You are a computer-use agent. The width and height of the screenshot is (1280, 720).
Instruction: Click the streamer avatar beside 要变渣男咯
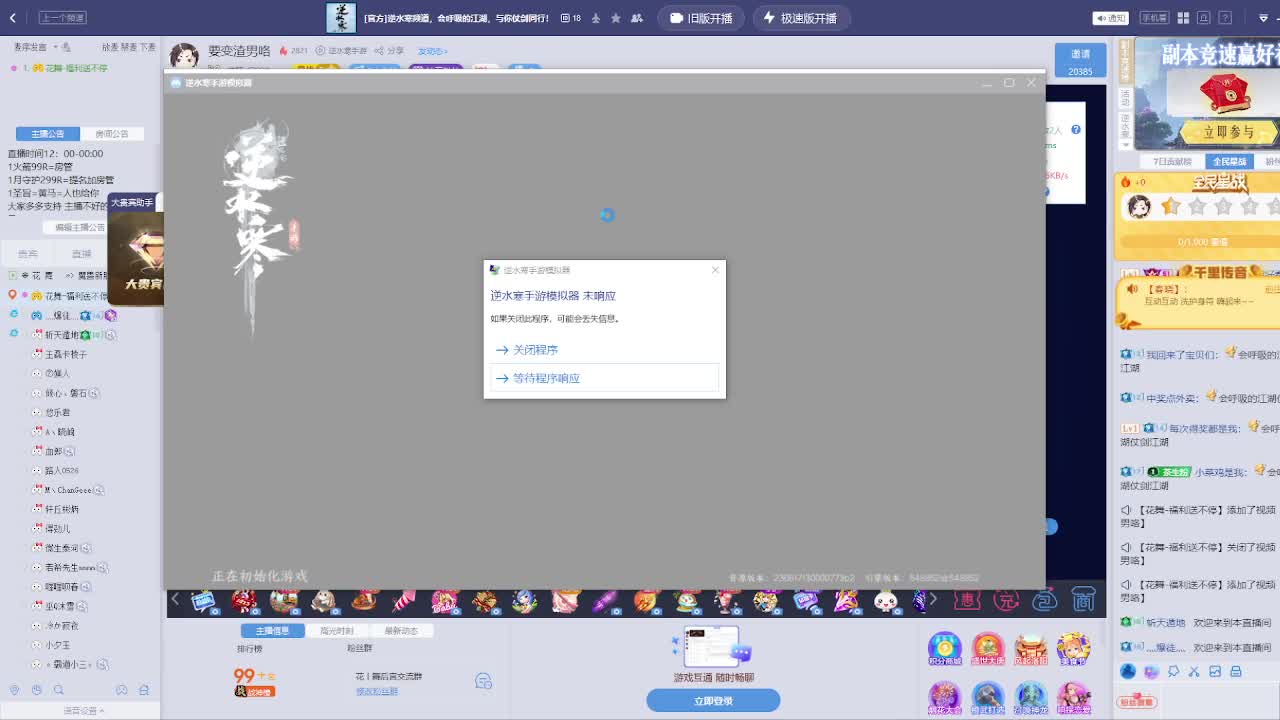tap(184, 56)
